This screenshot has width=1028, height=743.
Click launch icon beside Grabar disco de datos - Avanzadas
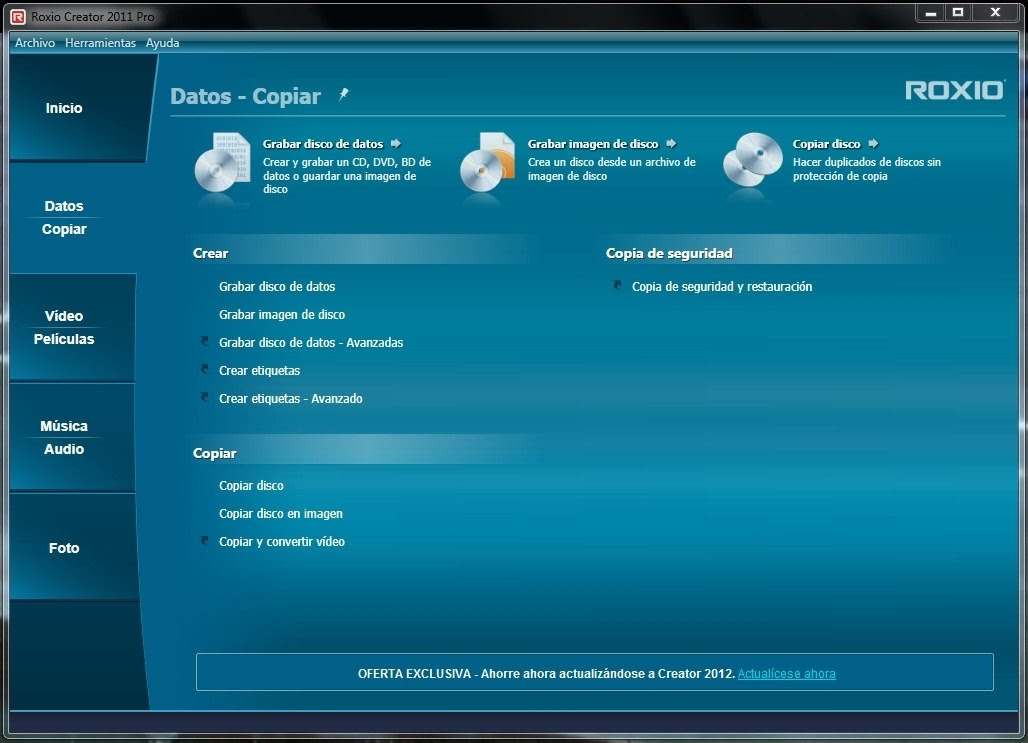[x=205, y=341]
